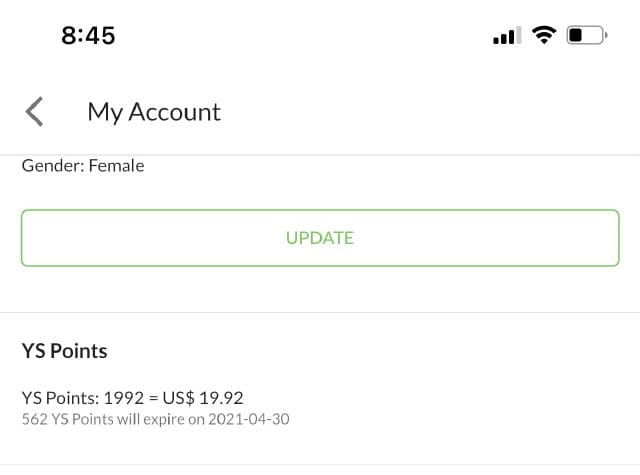Tap the 8:45 clock in status bar

pyautogui.click(x=88, y=35)
